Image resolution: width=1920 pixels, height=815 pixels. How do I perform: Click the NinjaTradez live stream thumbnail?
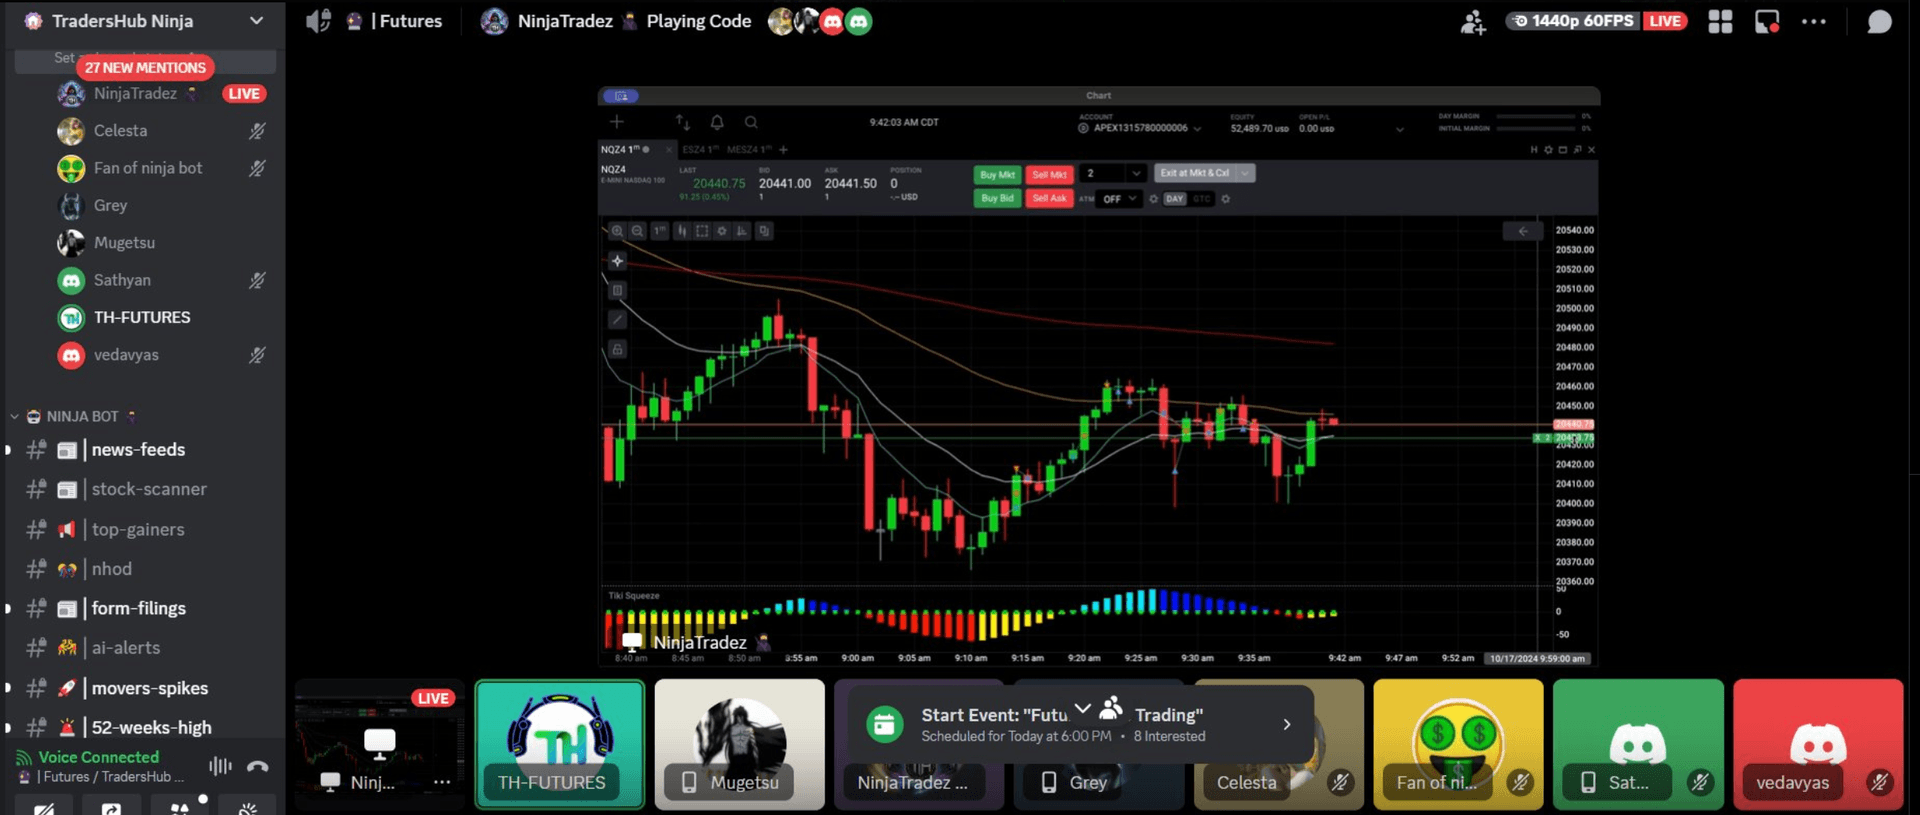380,744
